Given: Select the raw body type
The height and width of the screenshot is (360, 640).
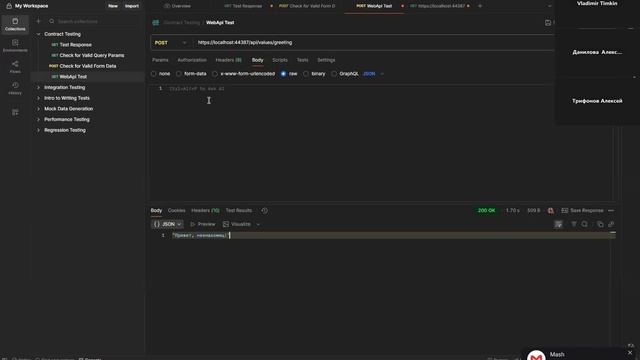Looking at the screenshot, I should point(283,74).
